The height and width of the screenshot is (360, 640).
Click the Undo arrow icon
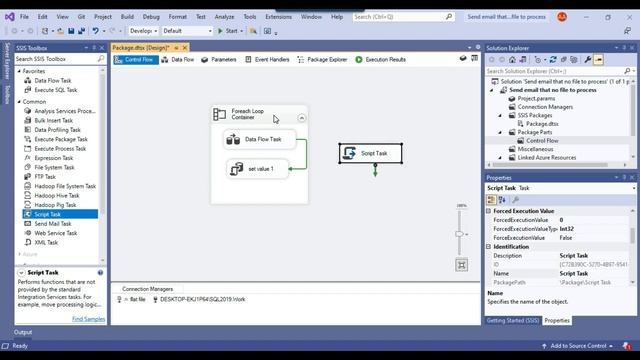pyautogui.click(x=96, y=31)
